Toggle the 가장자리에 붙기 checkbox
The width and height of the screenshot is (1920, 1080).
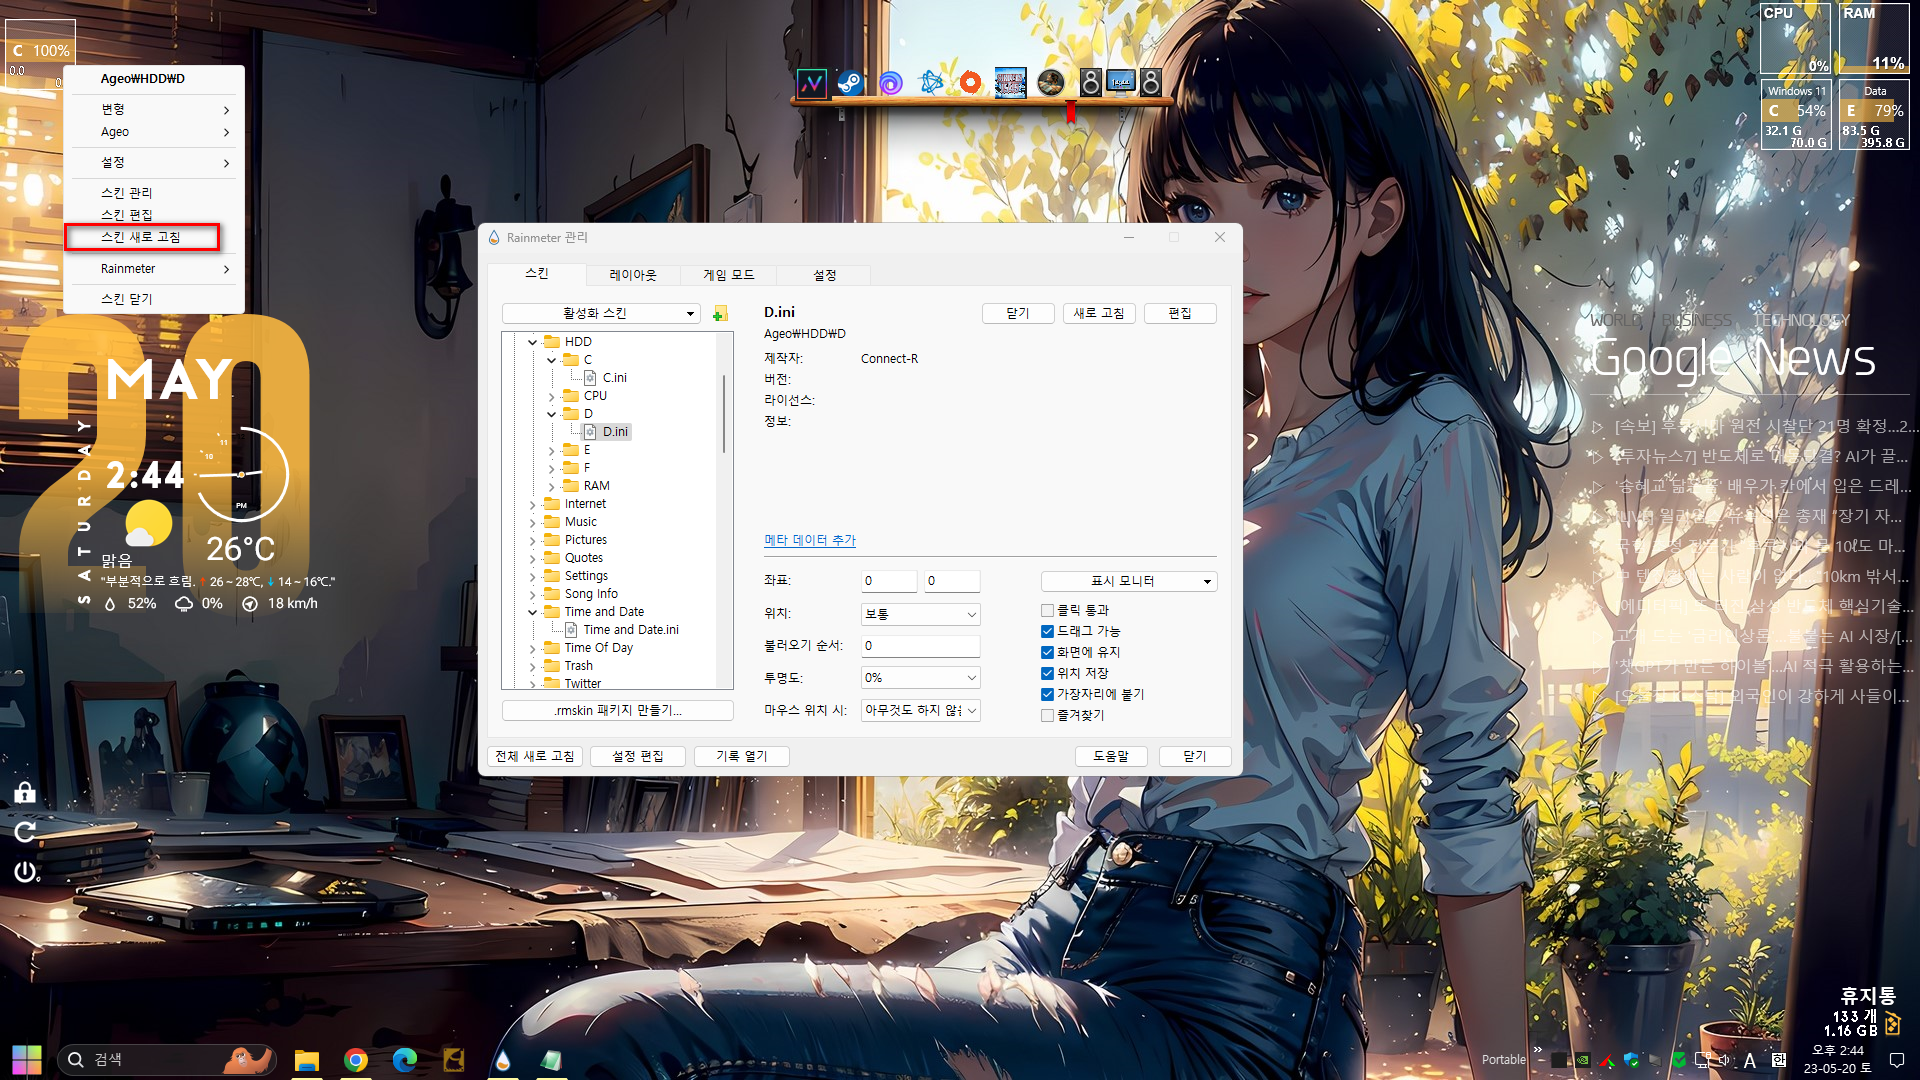pos(1047,694)
